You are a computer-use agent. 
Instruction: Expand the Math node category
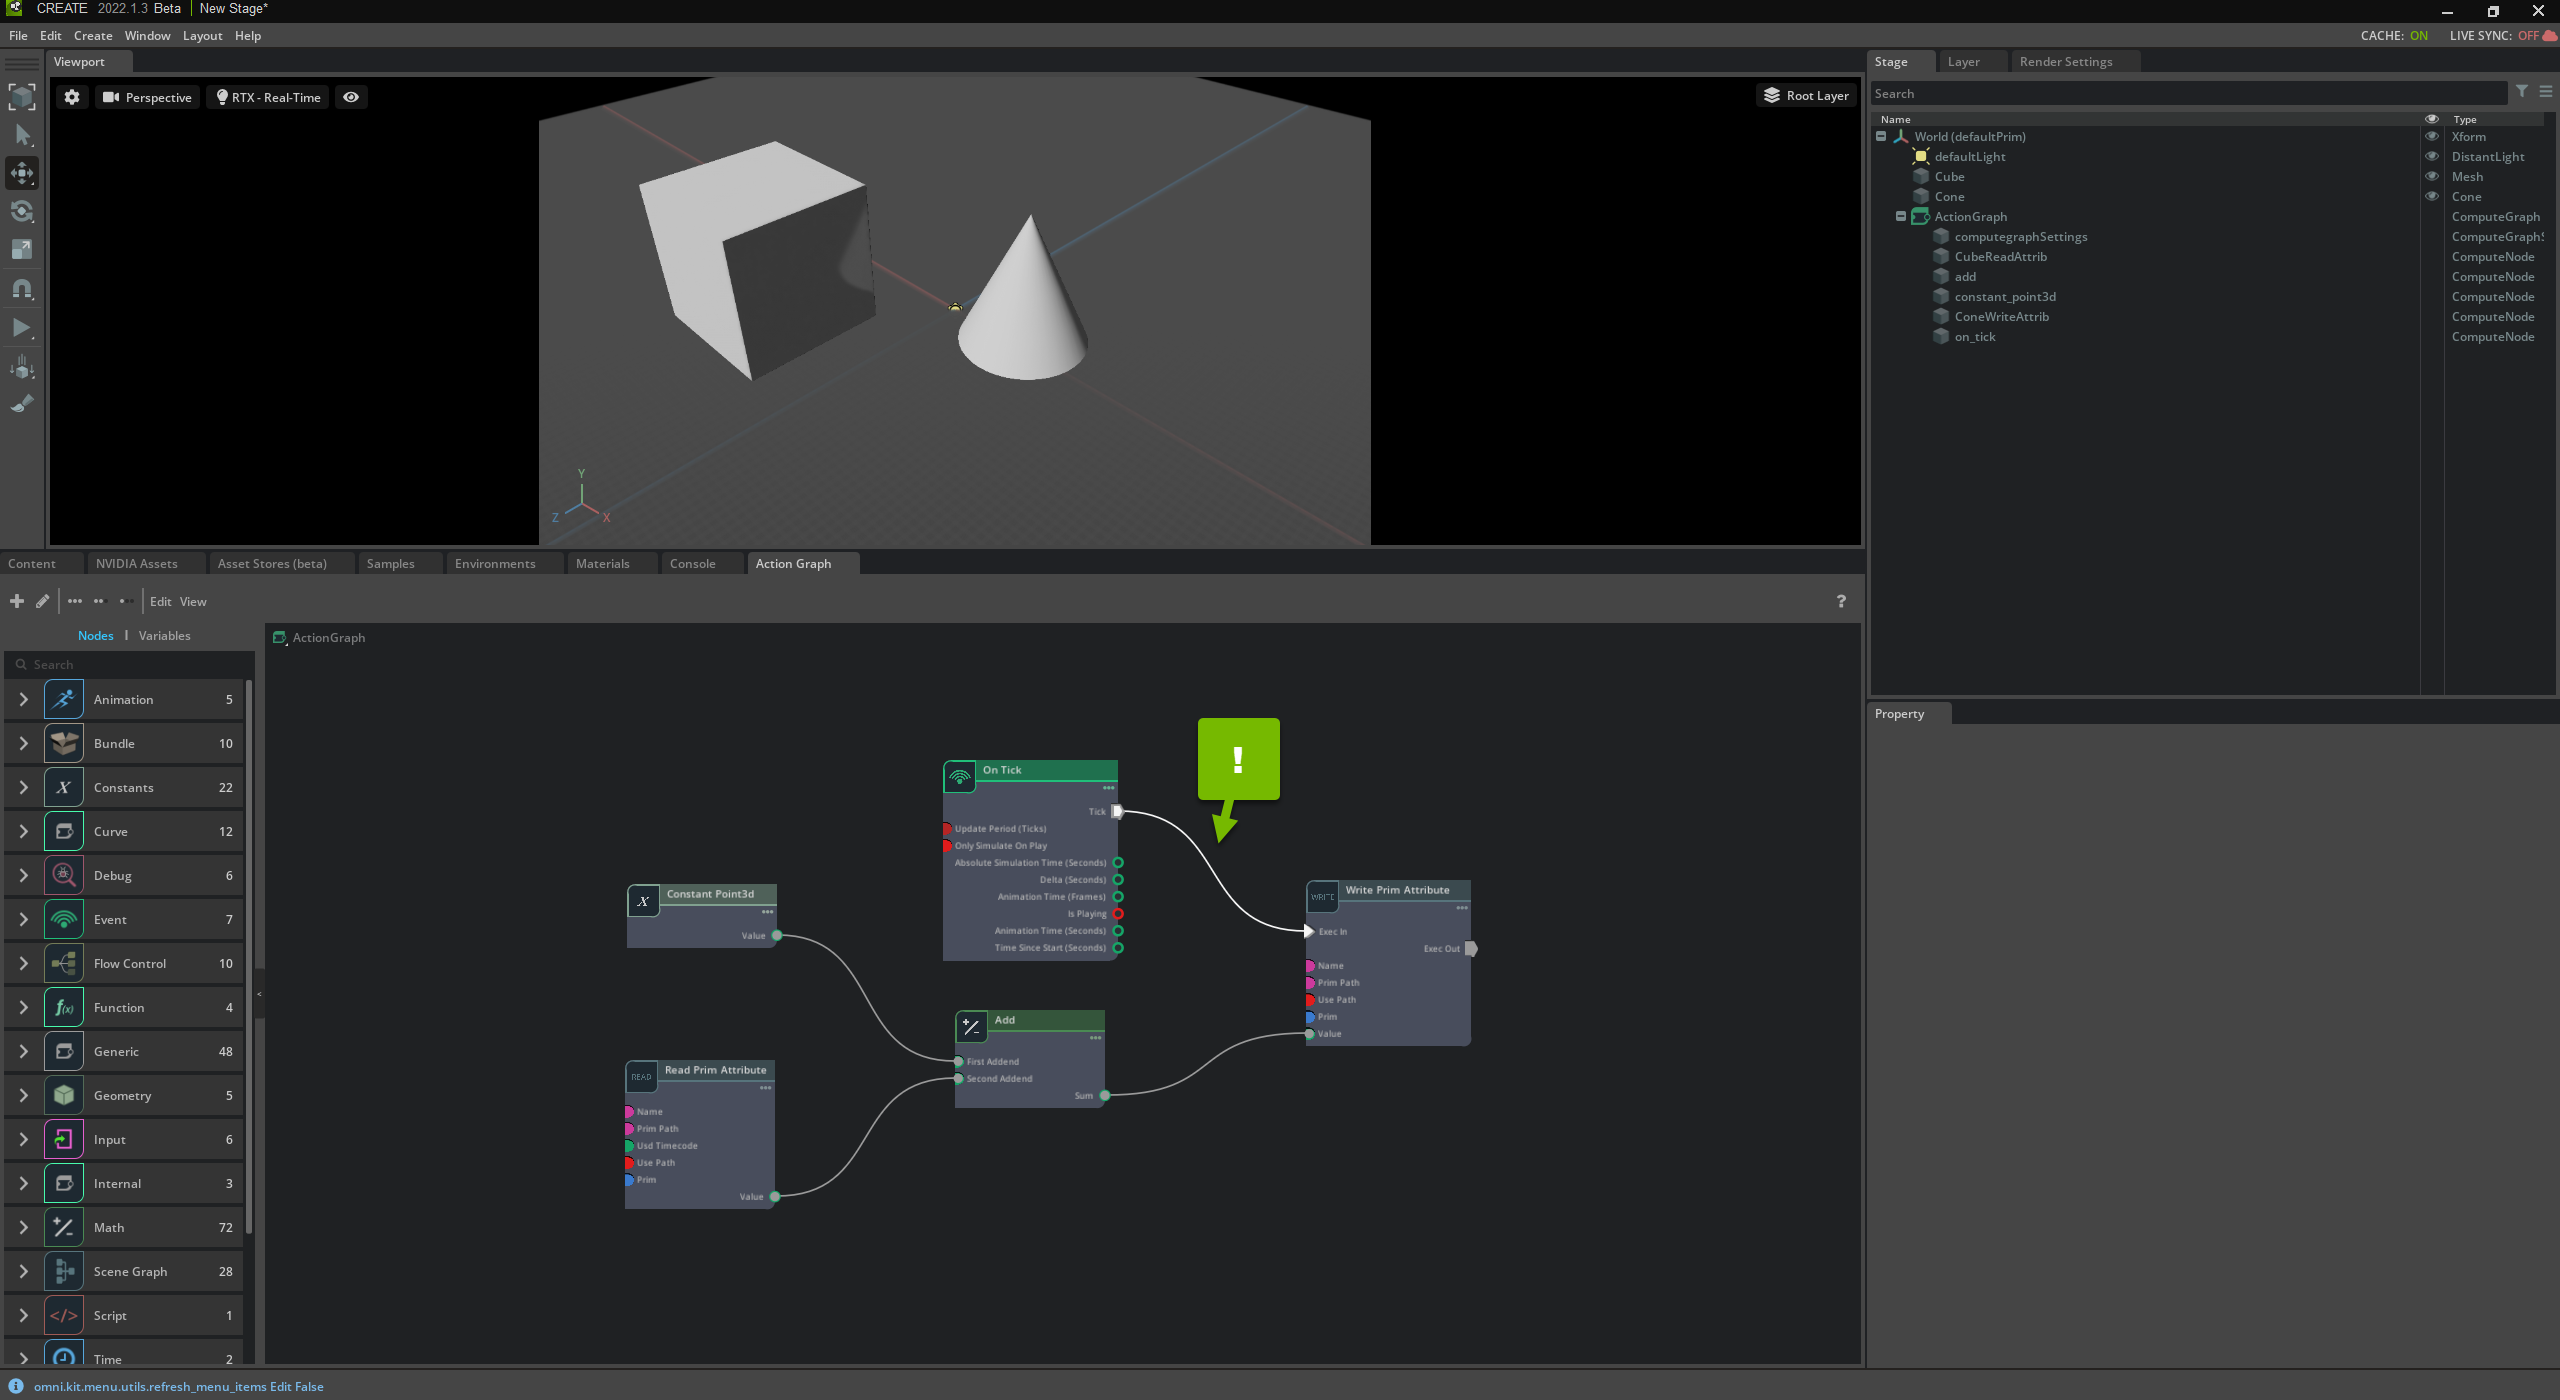pyautogui.click(x=24, y=1227)
